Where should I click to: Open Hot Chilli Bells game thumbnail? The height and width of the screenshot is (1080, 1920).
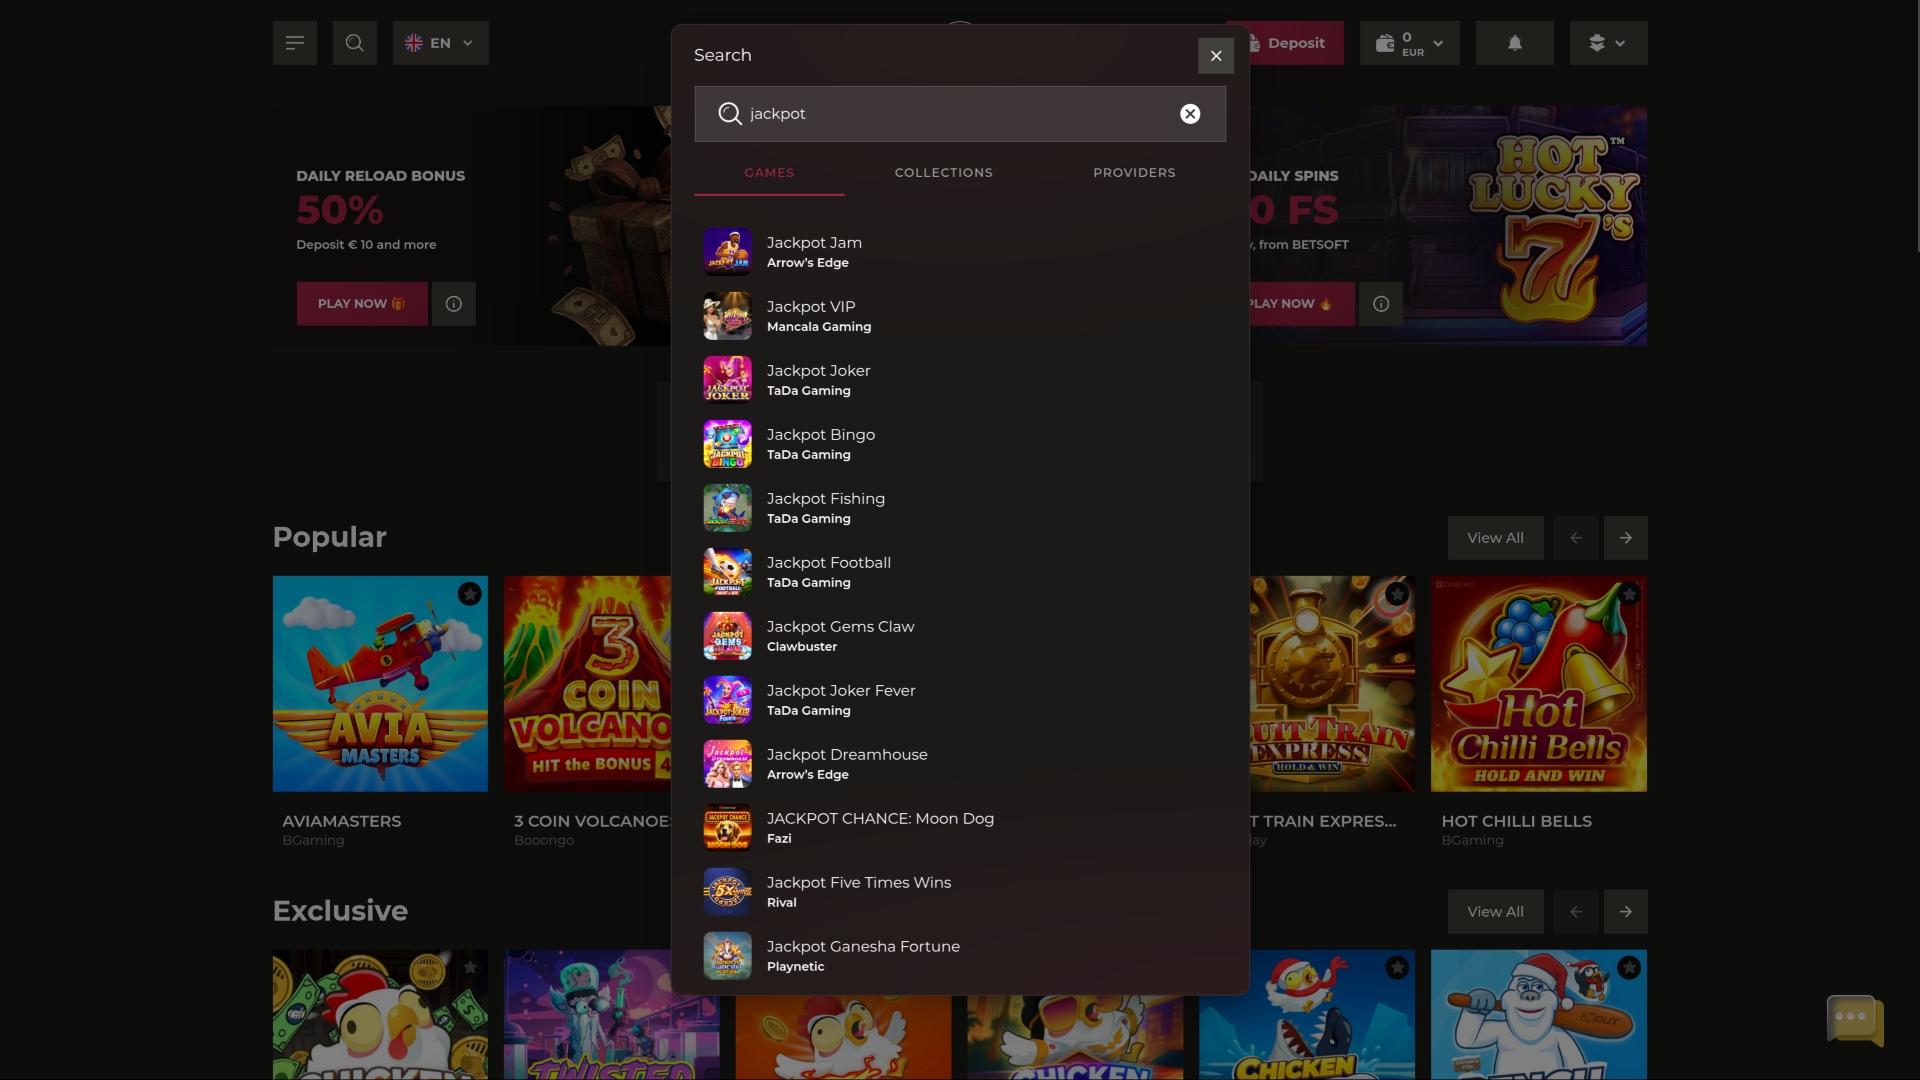click(x=1539, y=684)
